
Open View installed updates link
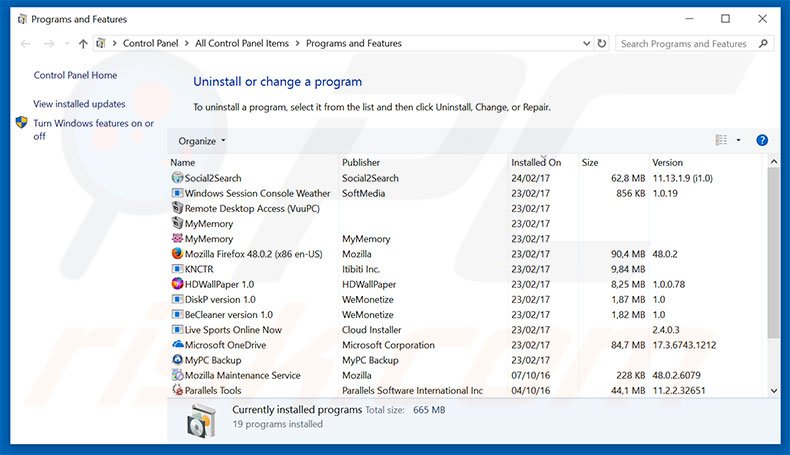79,104
